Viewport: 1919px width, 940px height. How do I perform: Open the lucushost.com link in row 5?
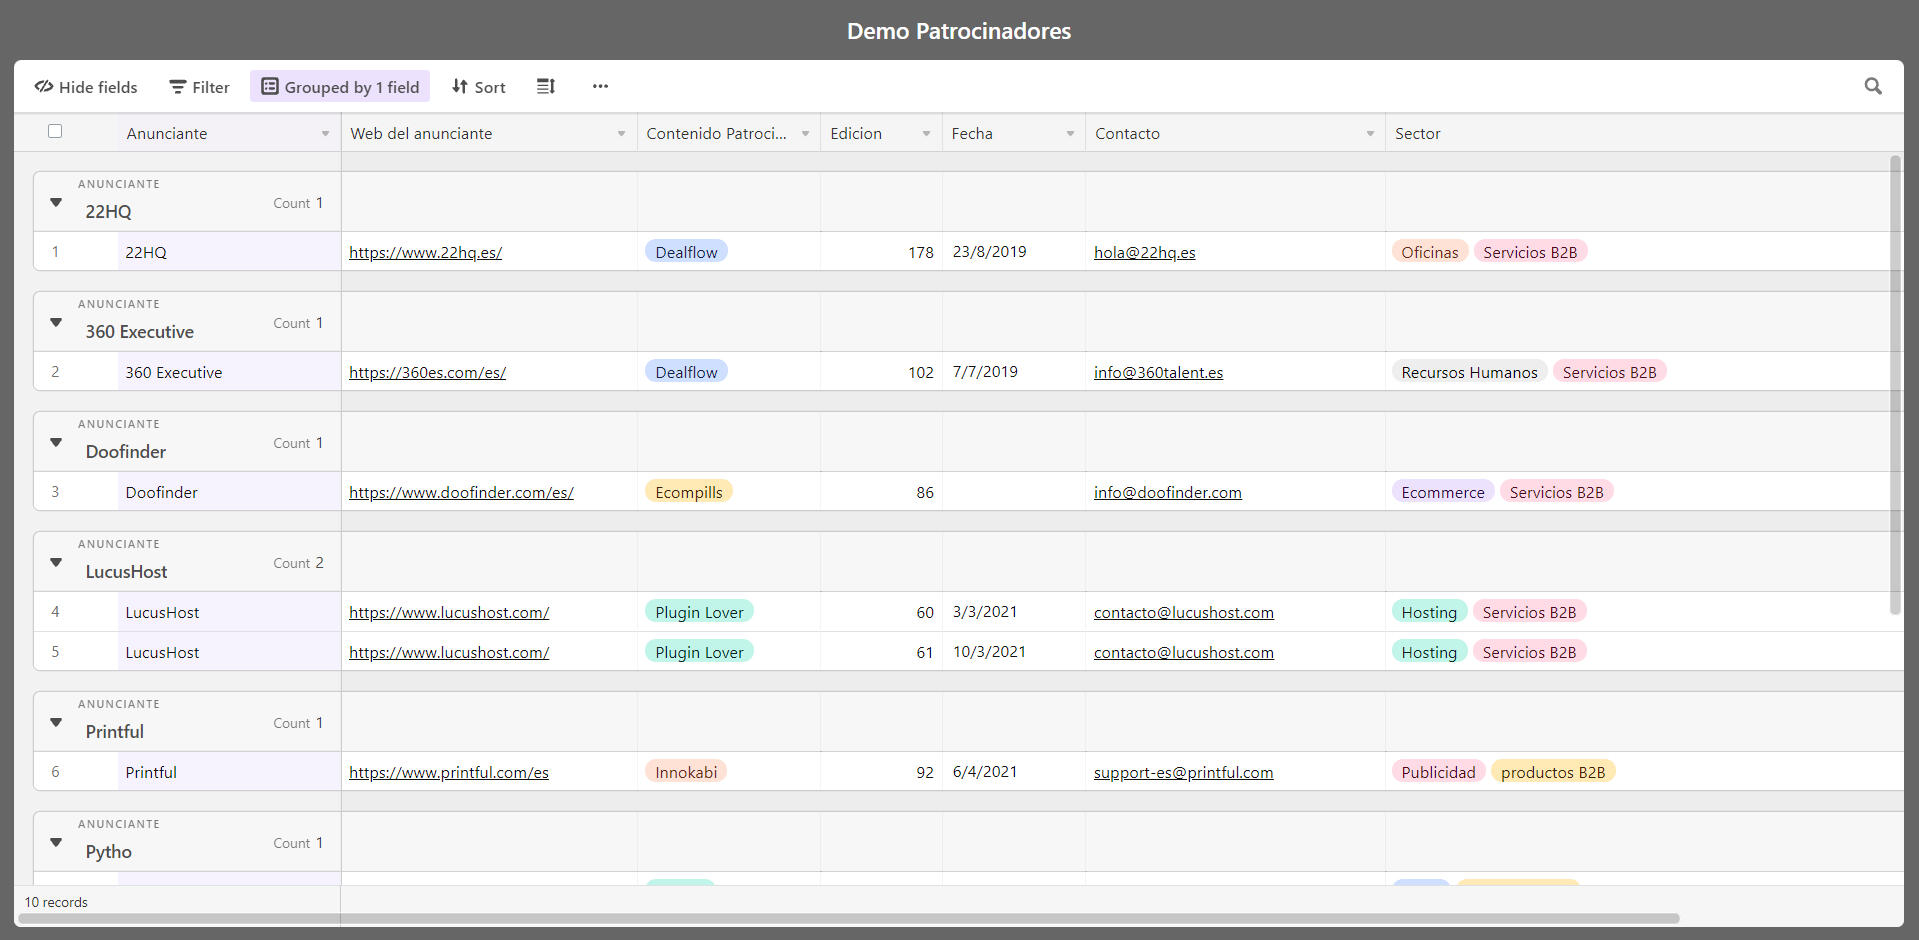449,653
